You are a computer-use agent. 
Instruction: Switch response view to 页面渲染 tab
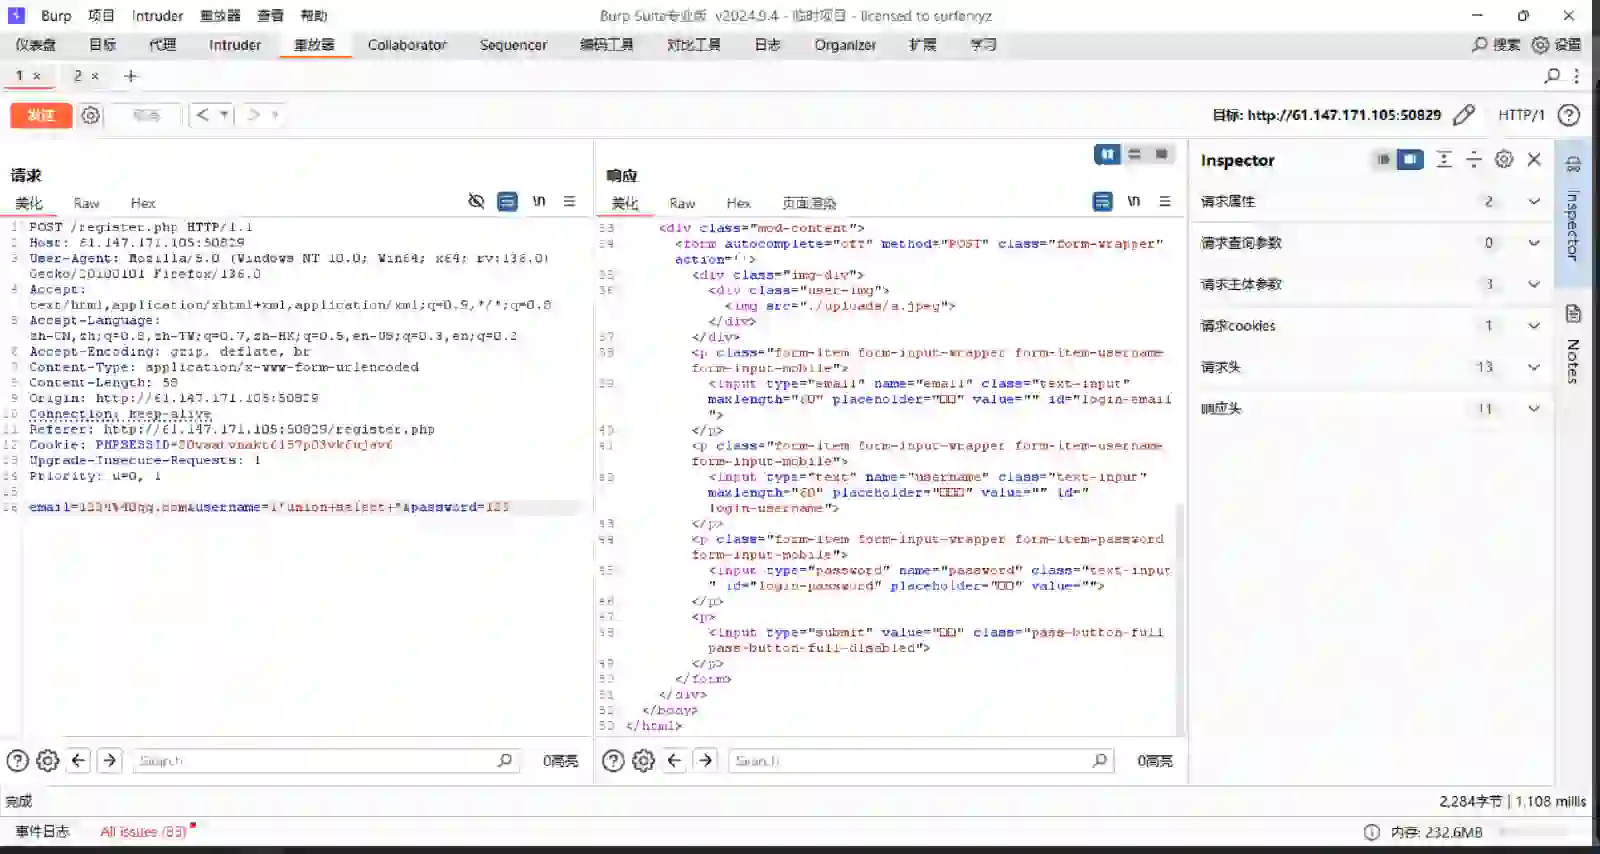(808, 203)
